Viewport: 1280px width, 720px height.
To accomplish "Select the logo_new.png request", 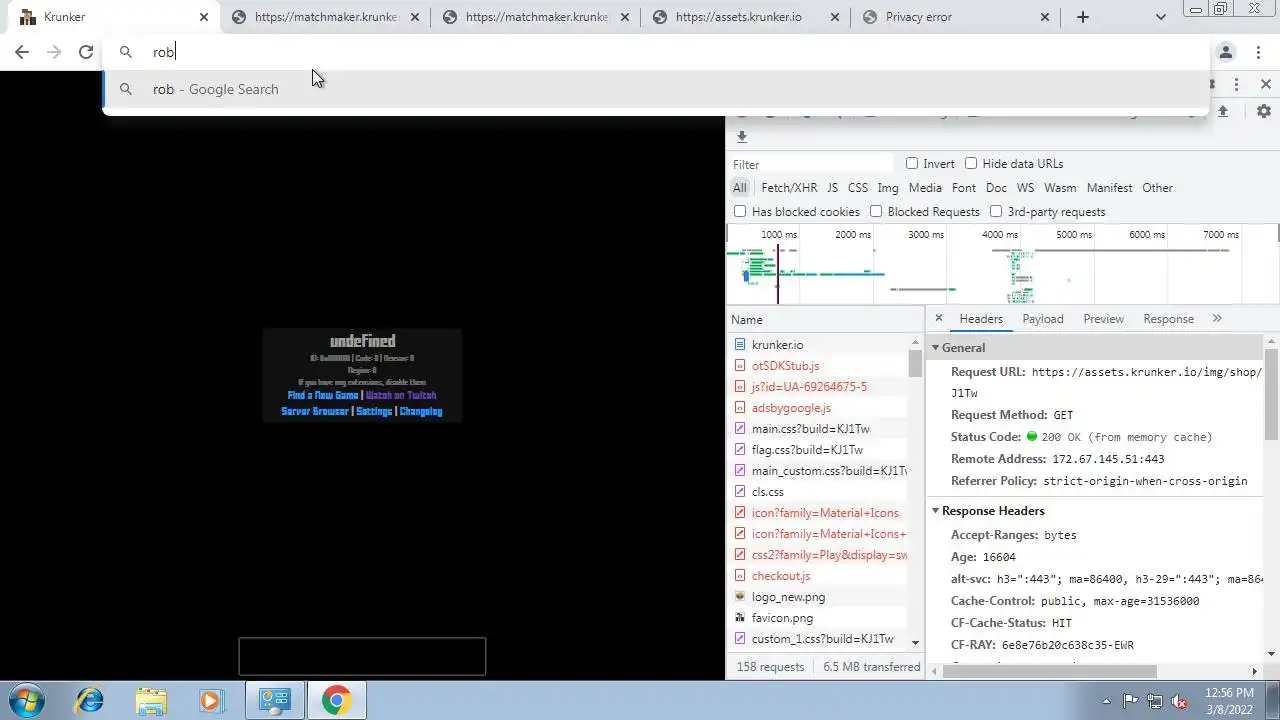I will click(x=819, y=597).
